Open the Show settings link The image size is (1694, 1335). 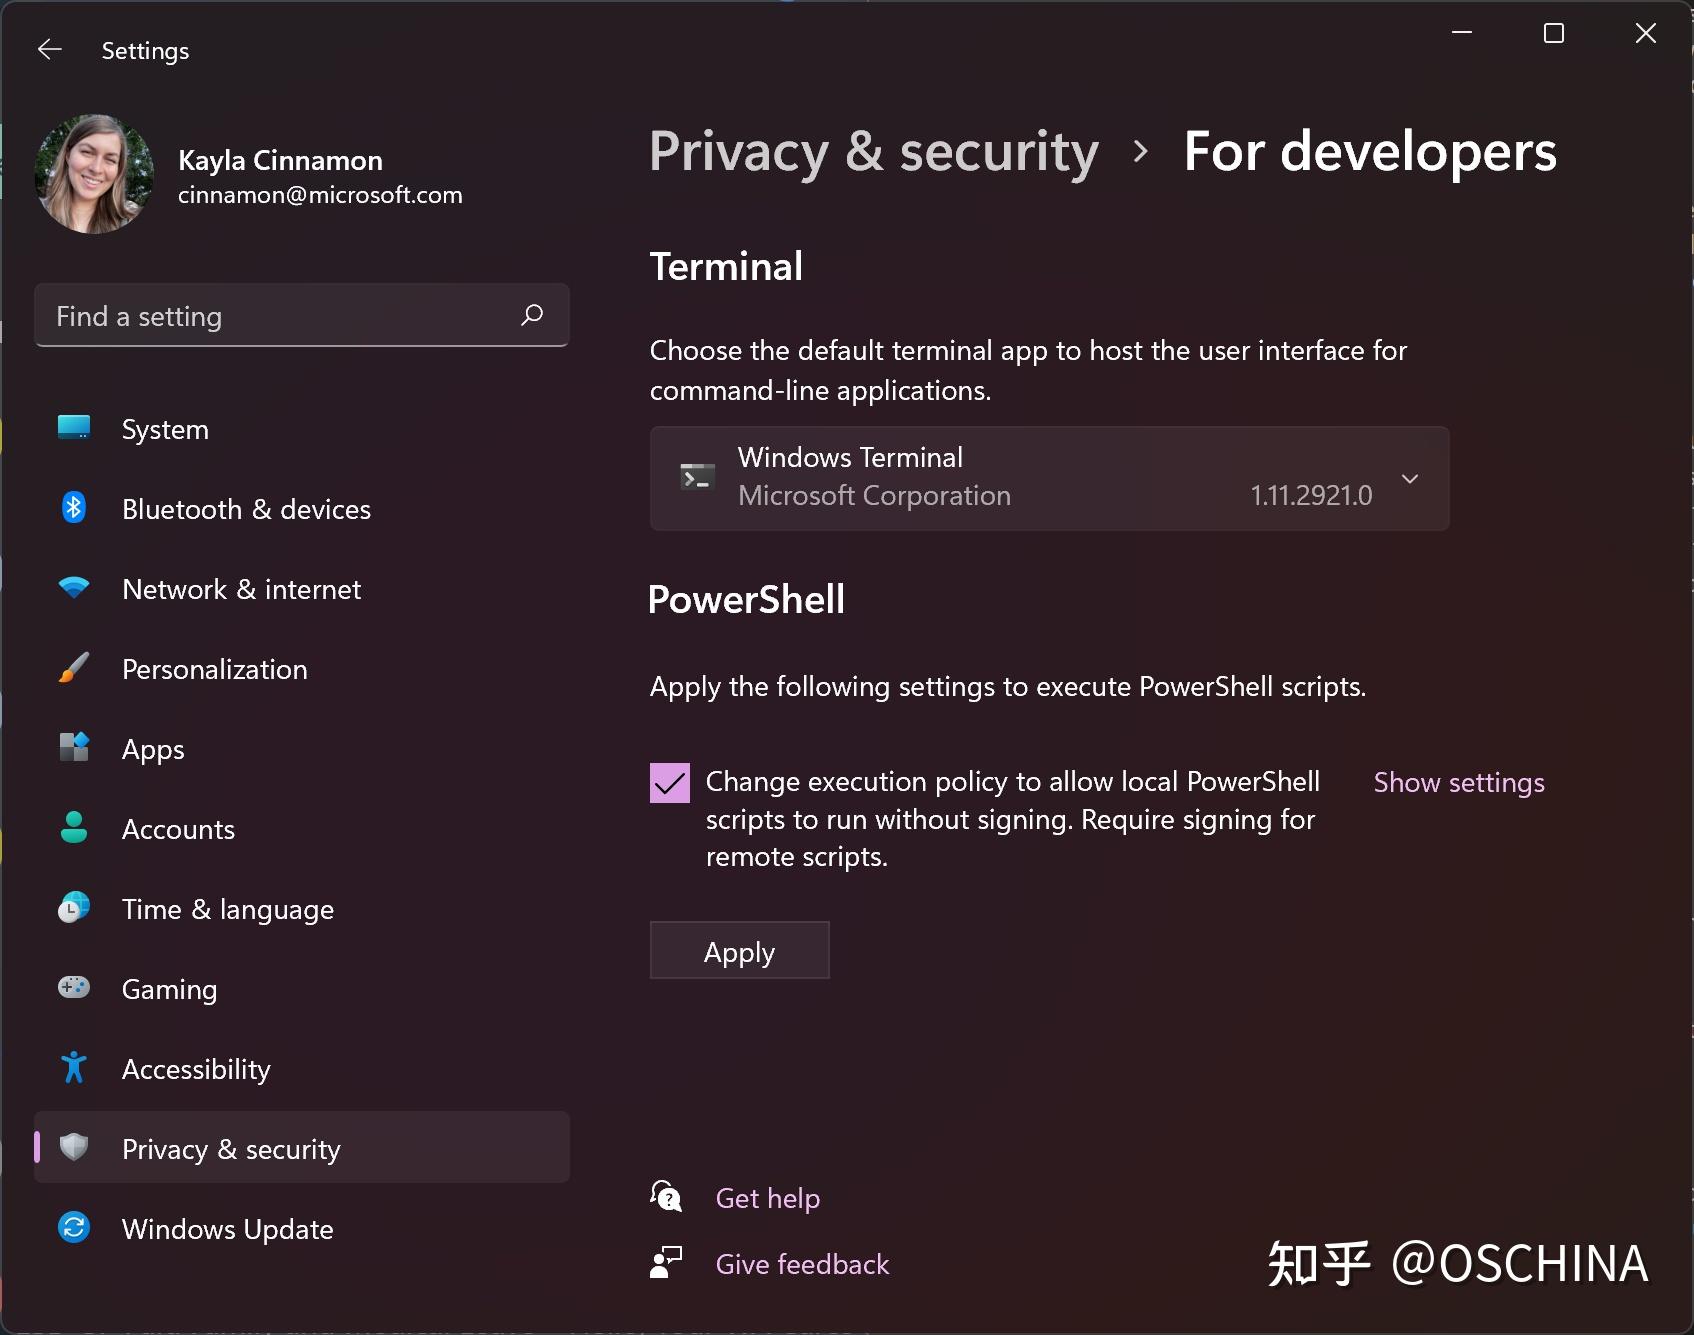click(1458, 782)
